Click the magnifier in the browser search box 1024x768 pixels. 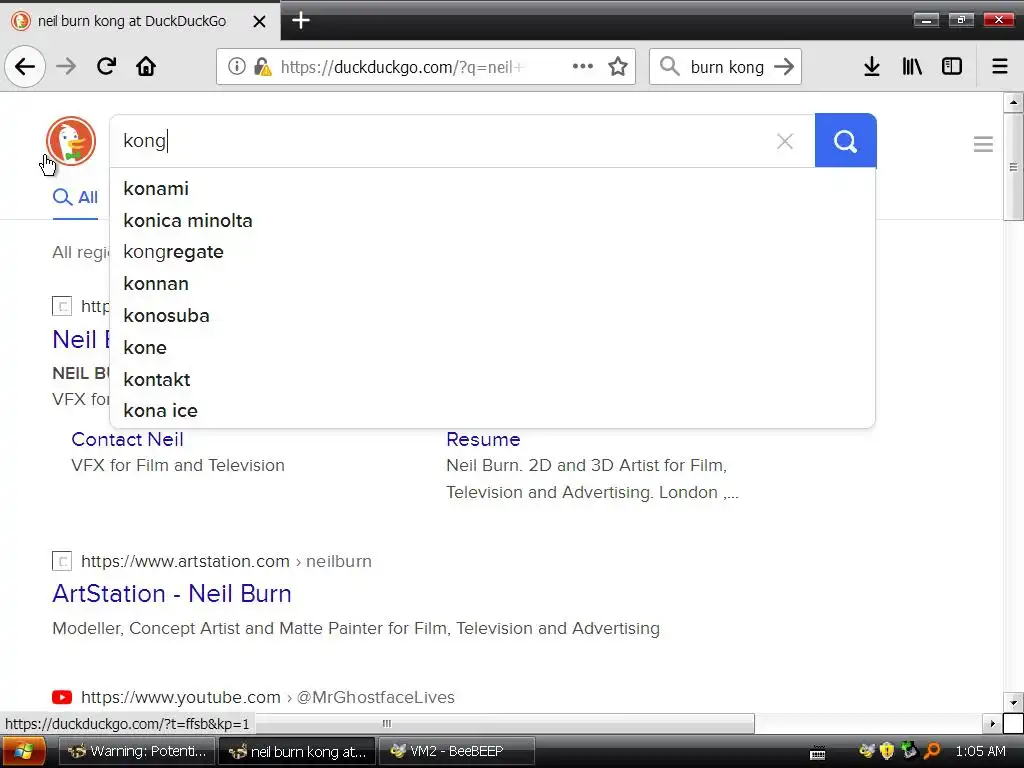coord(669,66)
